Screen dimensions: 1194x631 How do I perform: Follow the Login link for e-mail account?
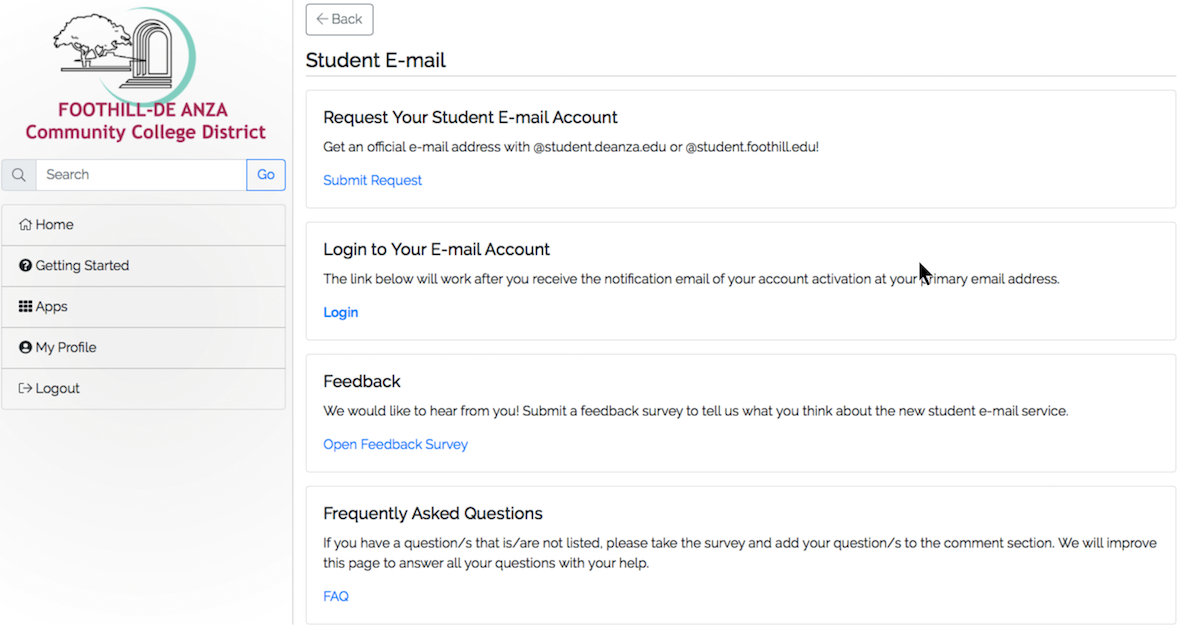tap(340, 312)
